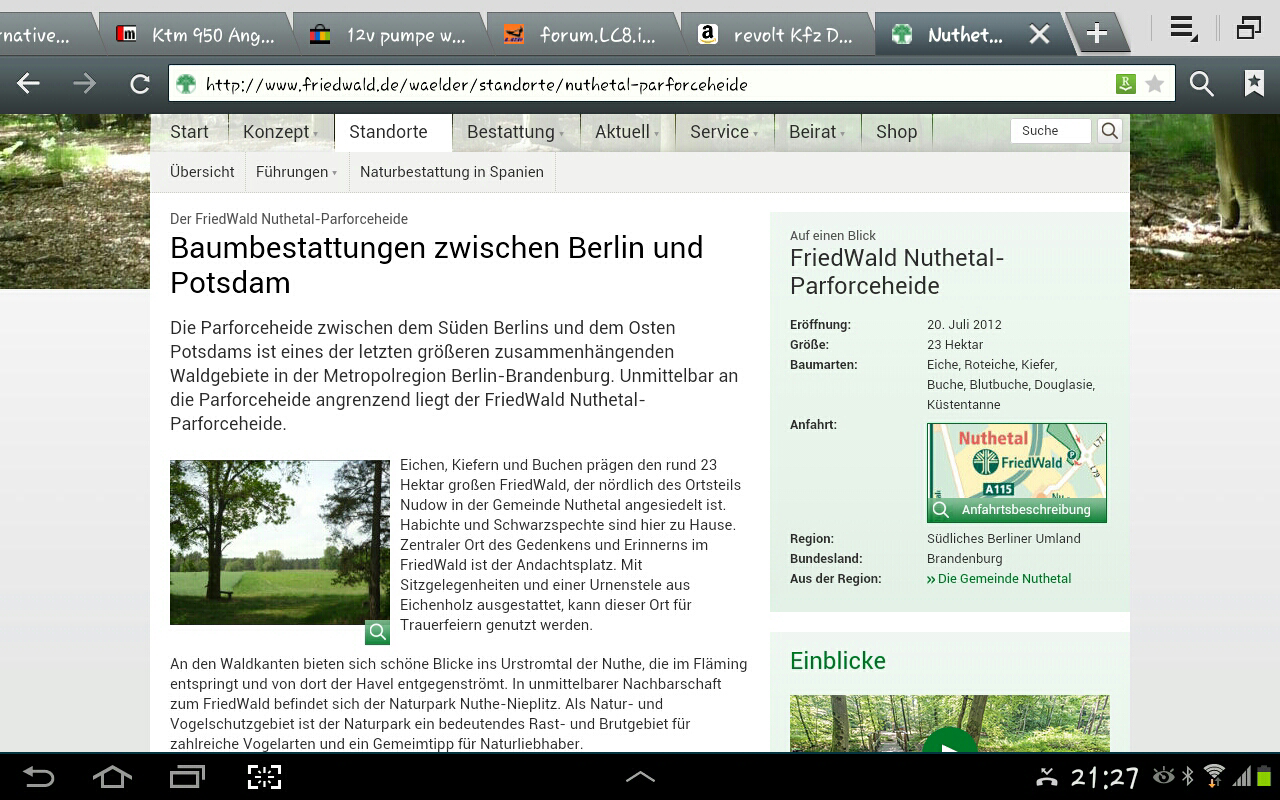Take a screenshot using the capture icon
Screen dimensions: 1280x800
pos(264,777)
